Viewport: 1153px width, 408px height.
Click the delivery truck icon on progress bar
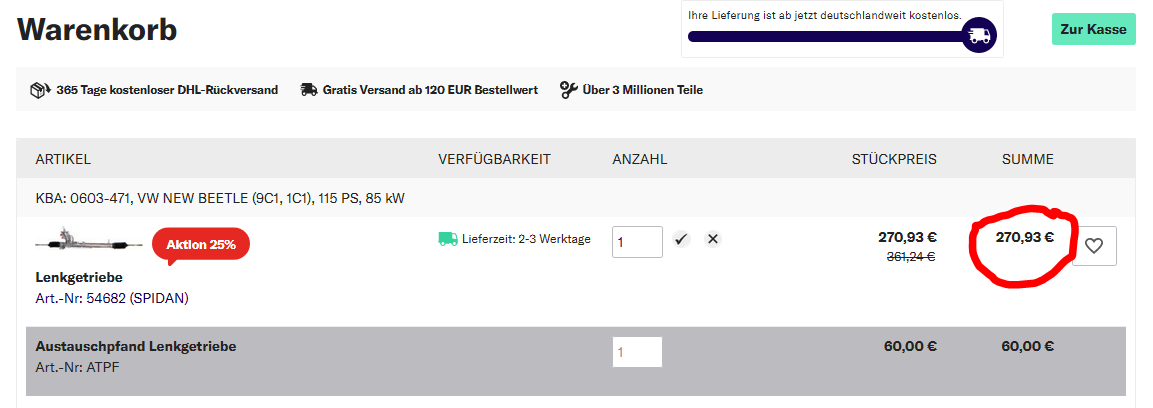(979, 36)
